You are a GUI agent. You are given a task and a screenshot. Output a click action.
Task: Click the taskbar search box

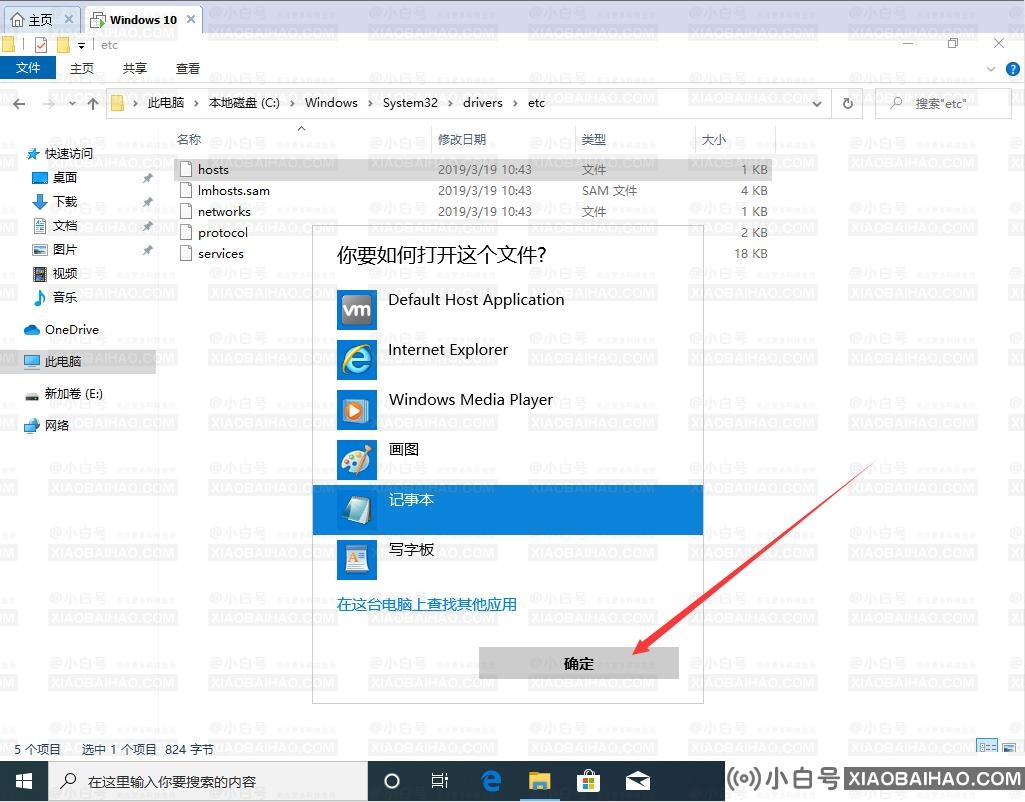[208, 781]
